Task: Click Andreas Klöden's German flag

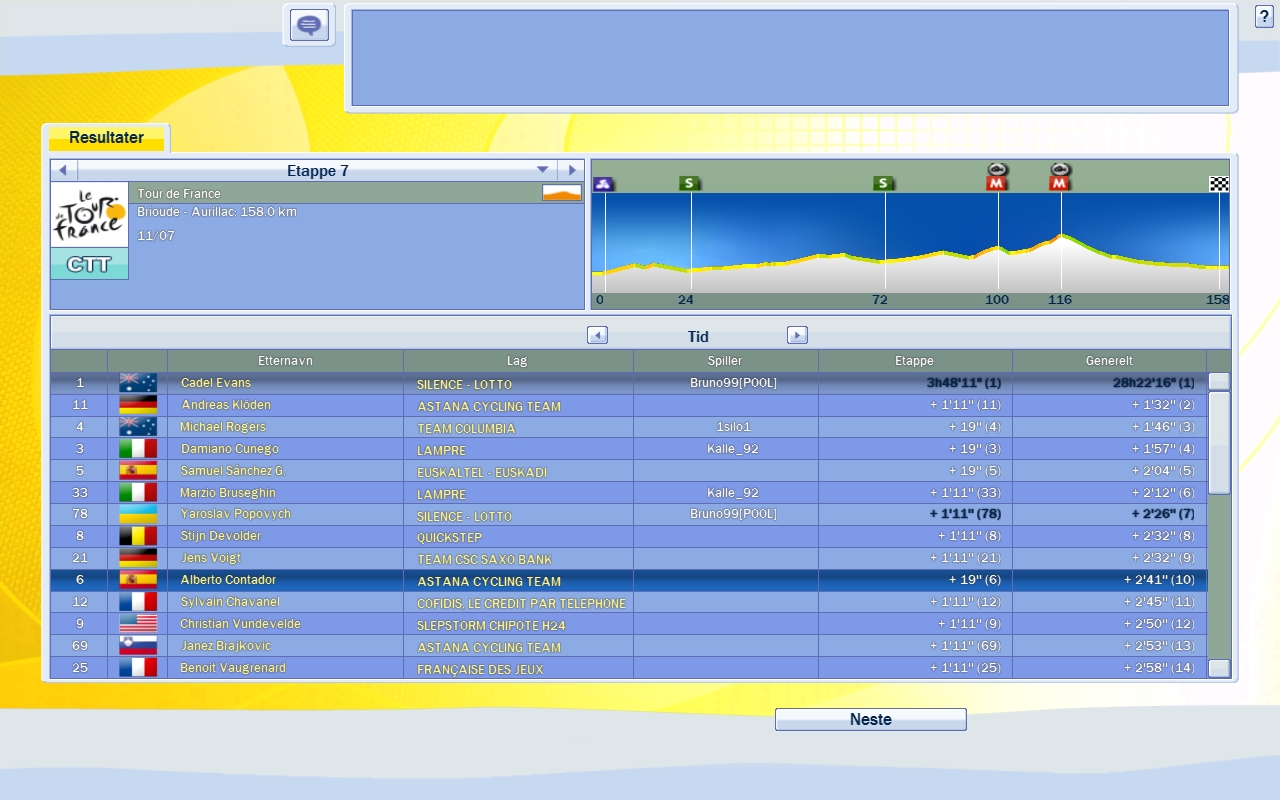Action: (x=138, y=405)
